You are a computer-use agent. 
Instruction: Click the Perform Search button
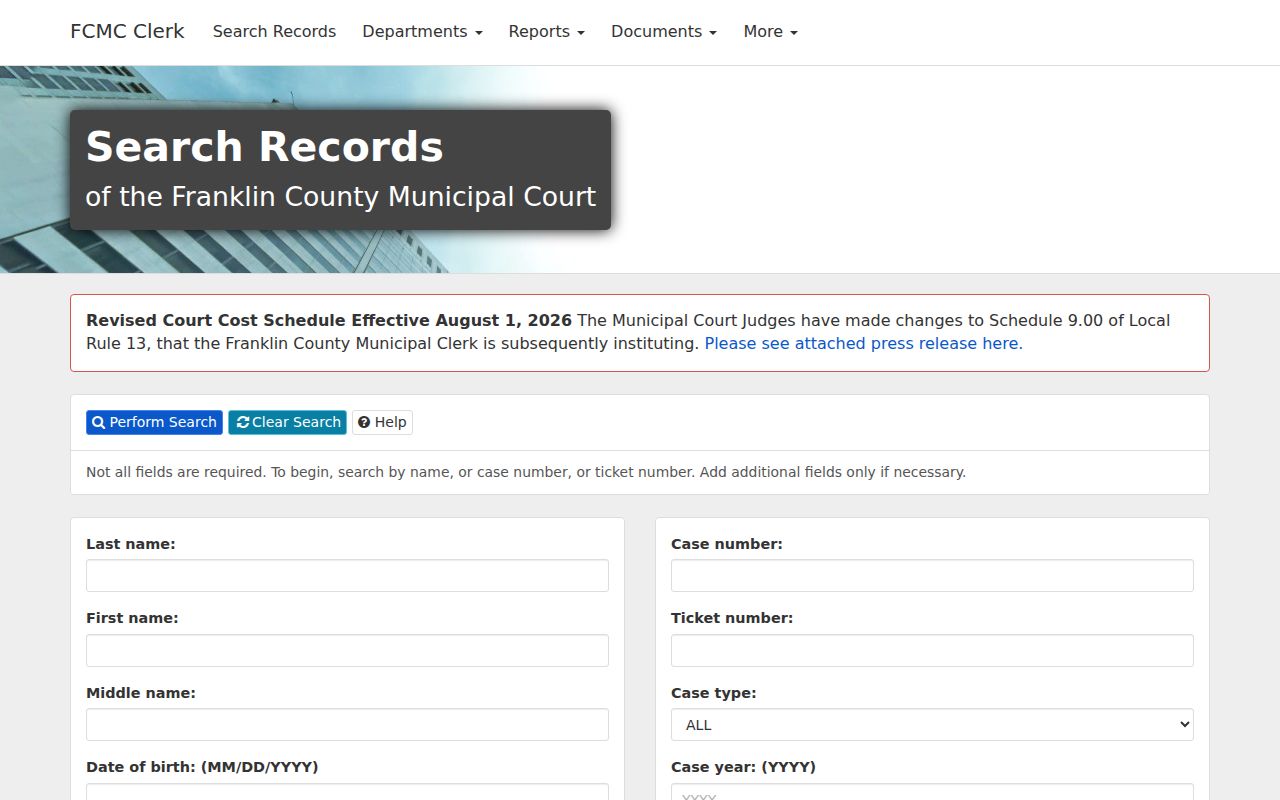[154, 422]
